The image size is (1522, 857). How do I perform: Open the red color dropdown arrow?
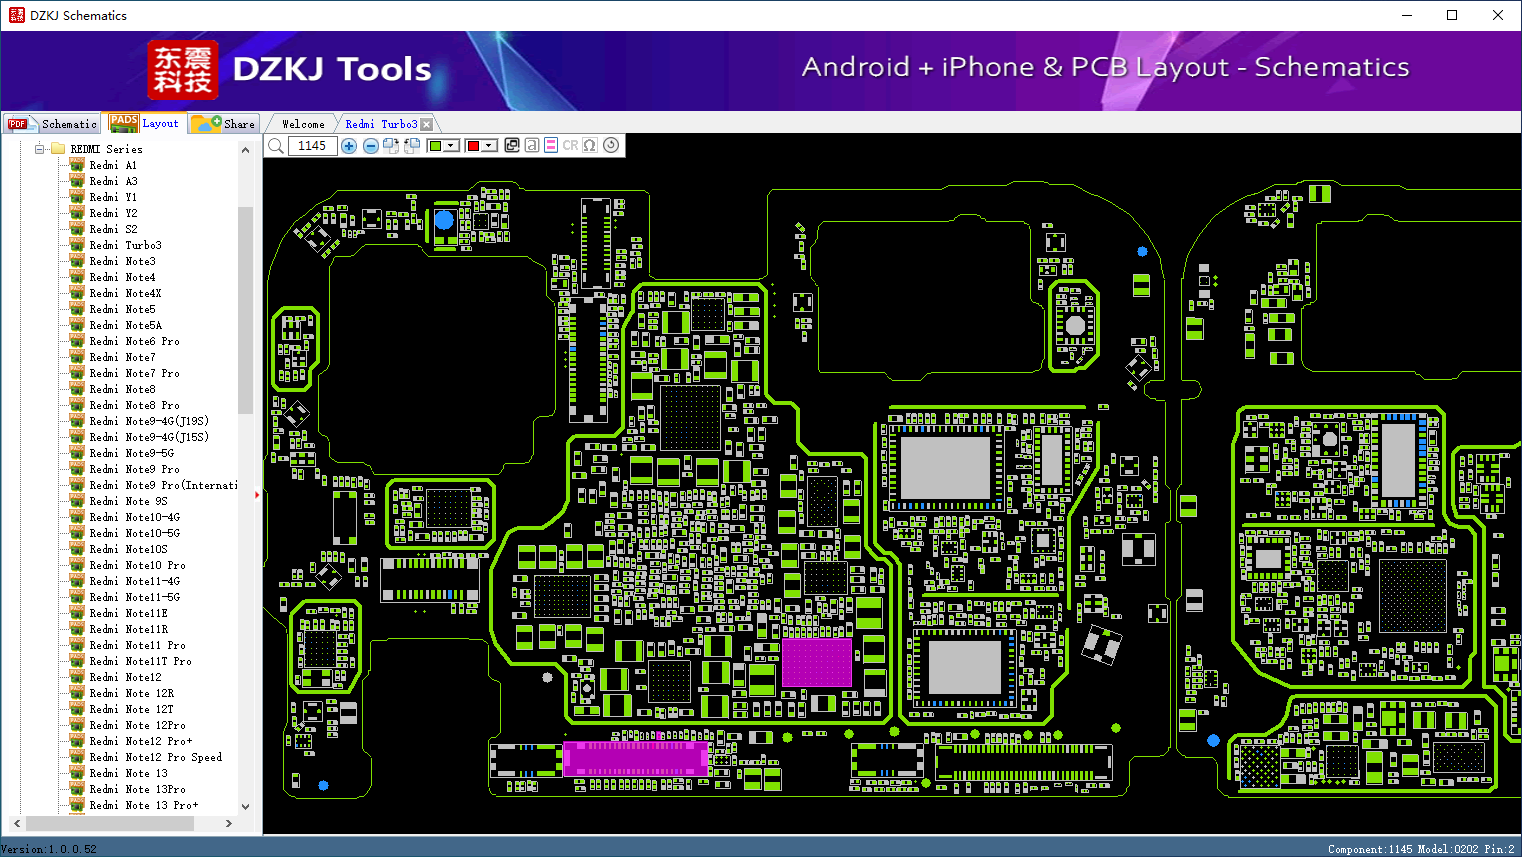489,146
